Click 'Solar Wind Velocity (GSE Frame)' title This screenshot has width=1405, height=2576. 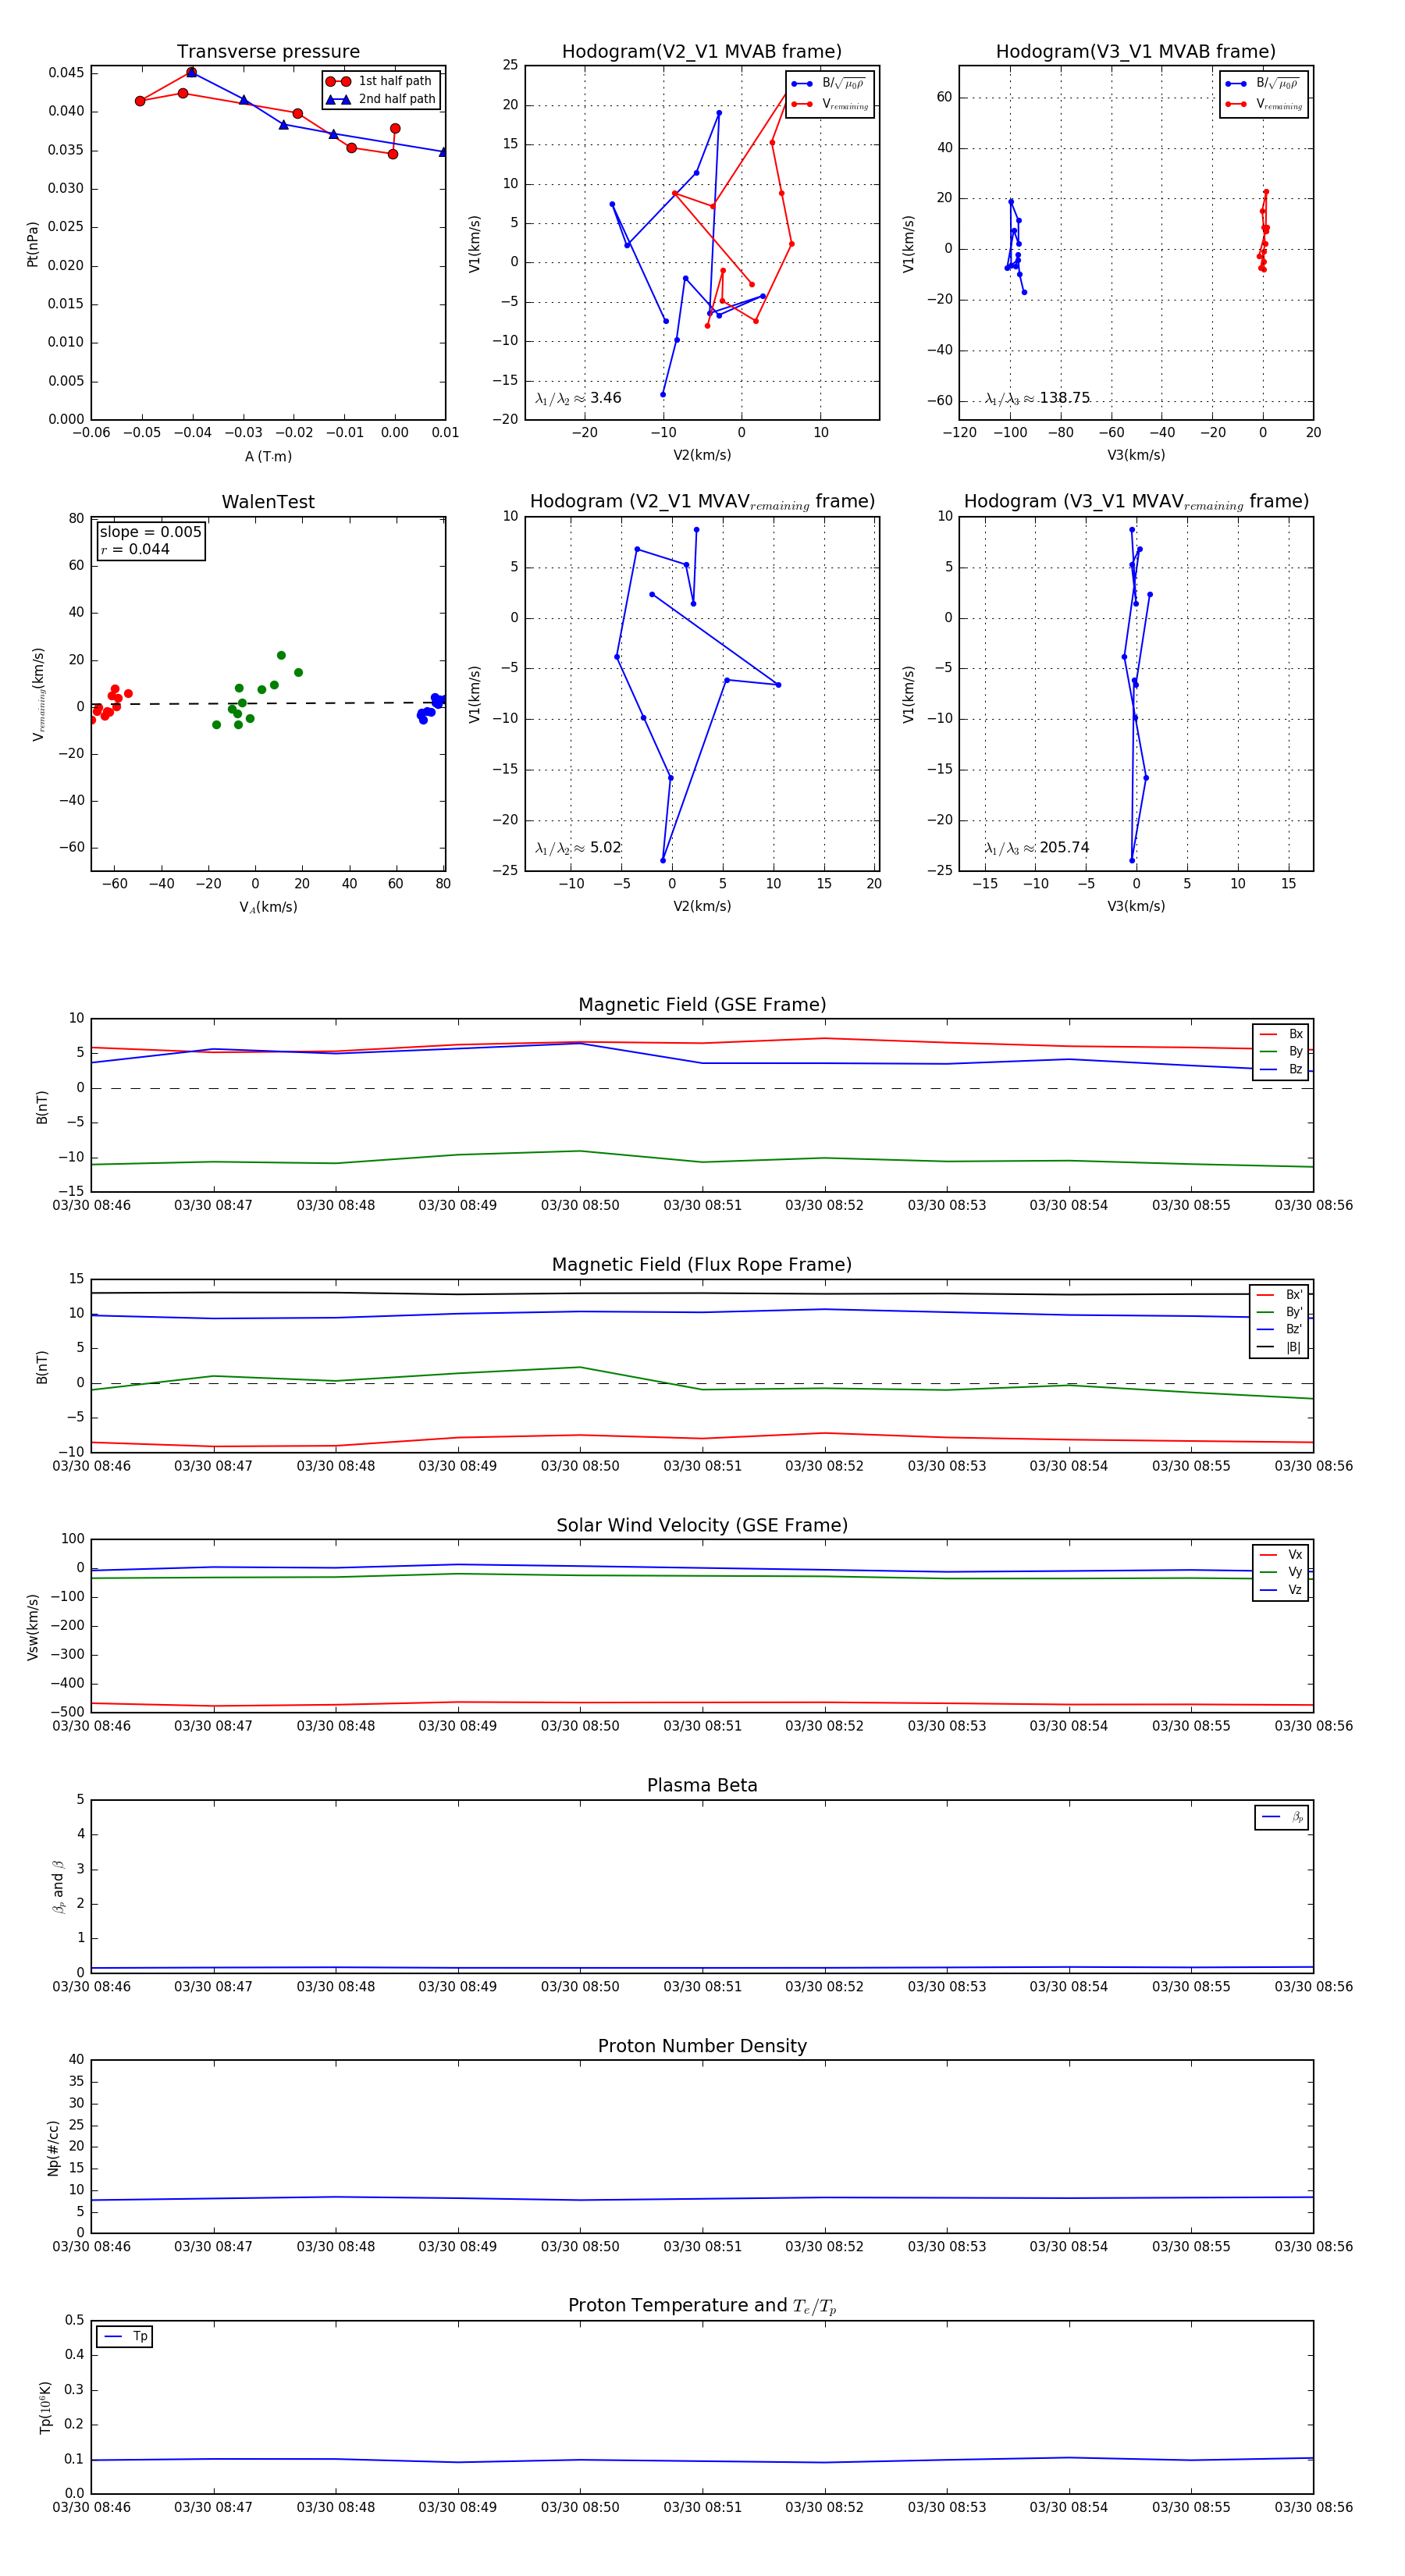pyautogui.click(x=702, y=1525)
